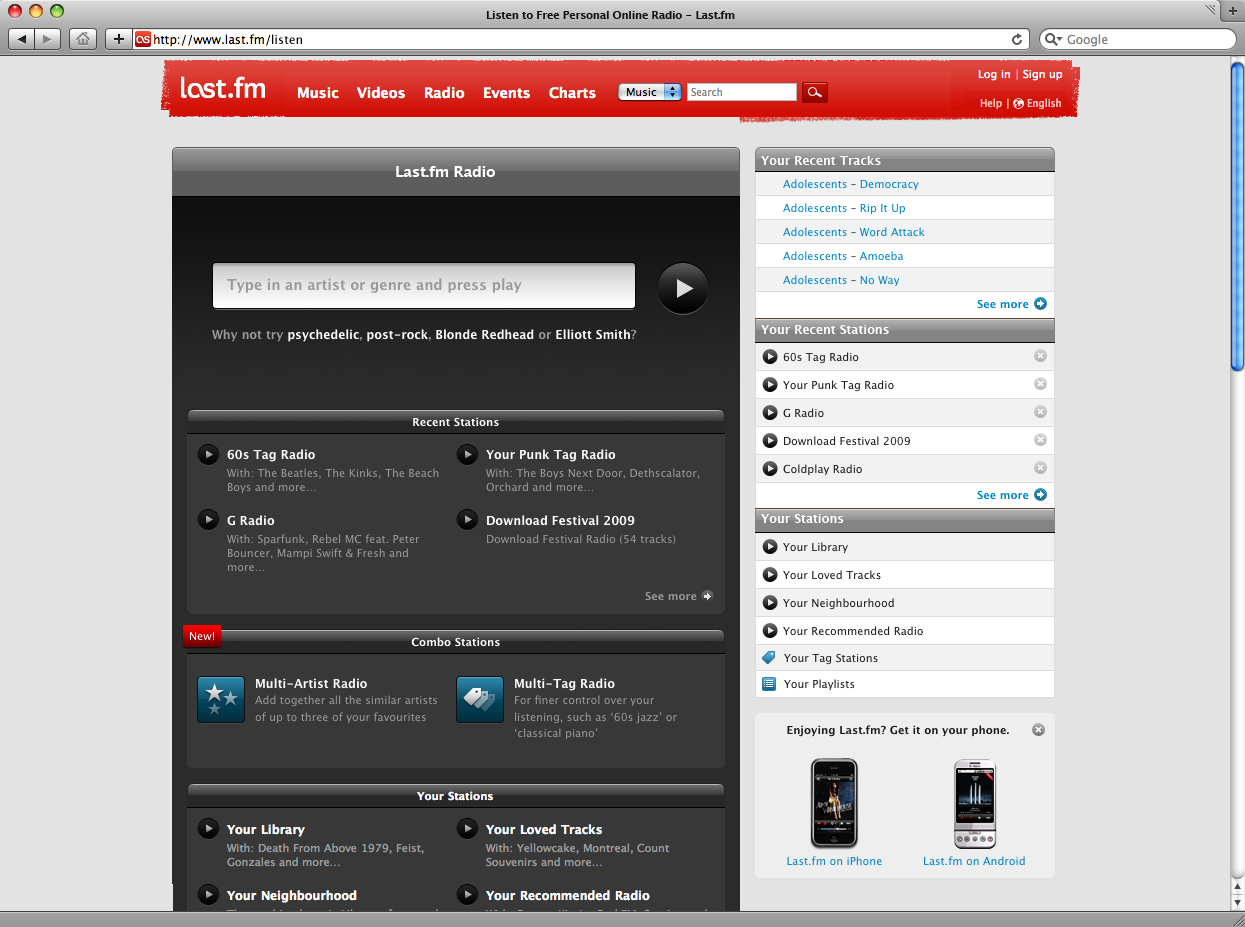Click the search magnifier icon

[813, 91]
